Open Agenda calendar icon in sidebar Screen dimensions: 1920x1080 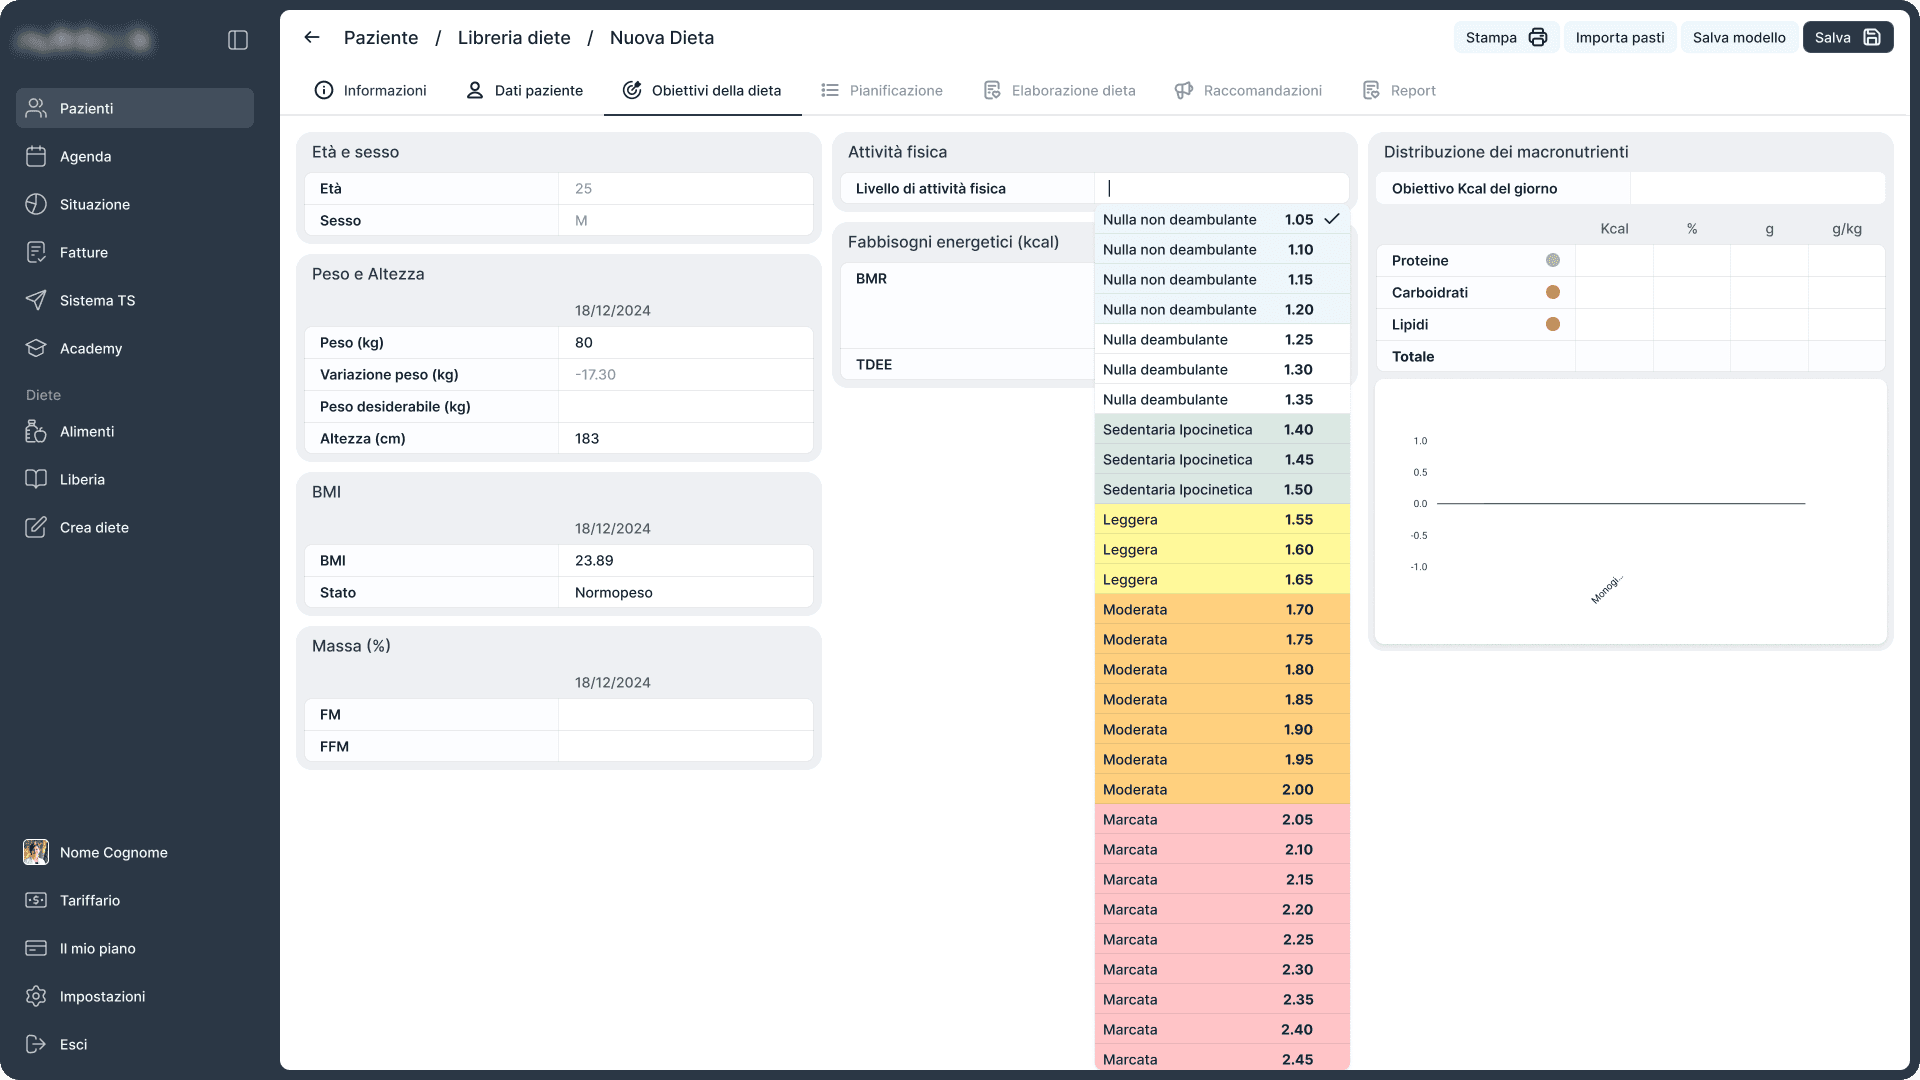pyautogui.click(x=36, y=156)
